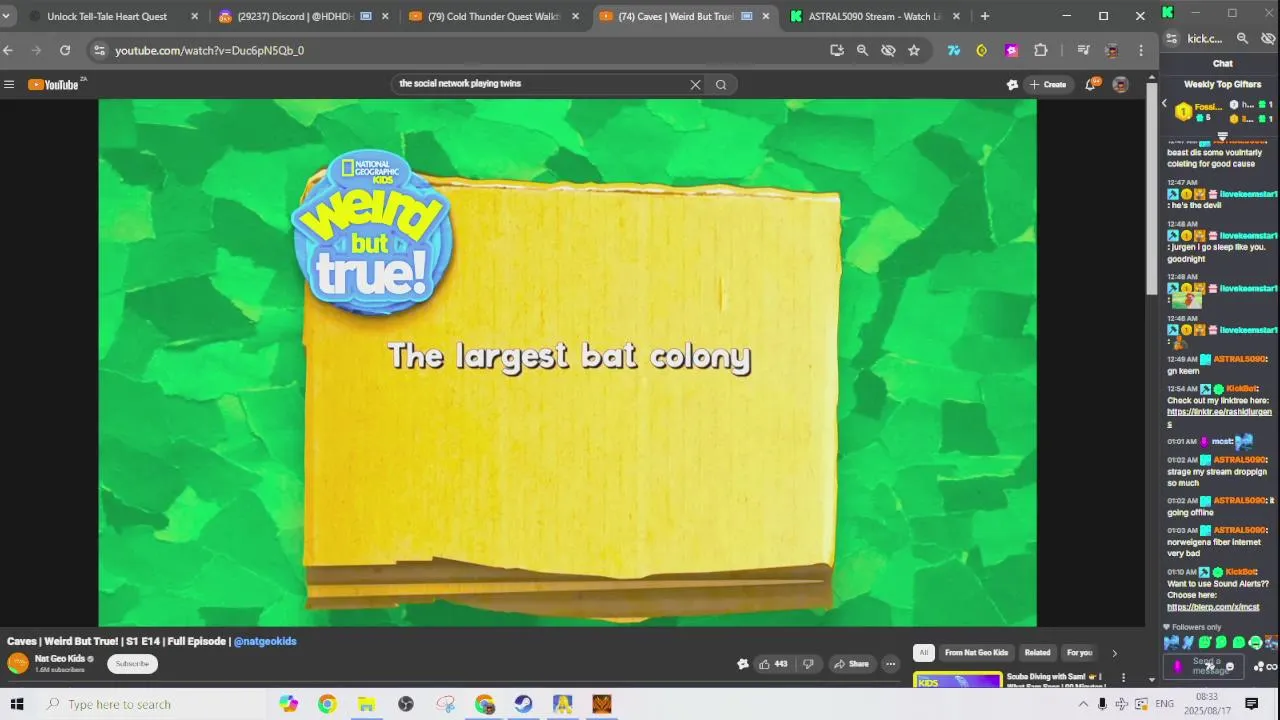
Task: Open File Explorer from the taskbar
Action: (366, 704)
